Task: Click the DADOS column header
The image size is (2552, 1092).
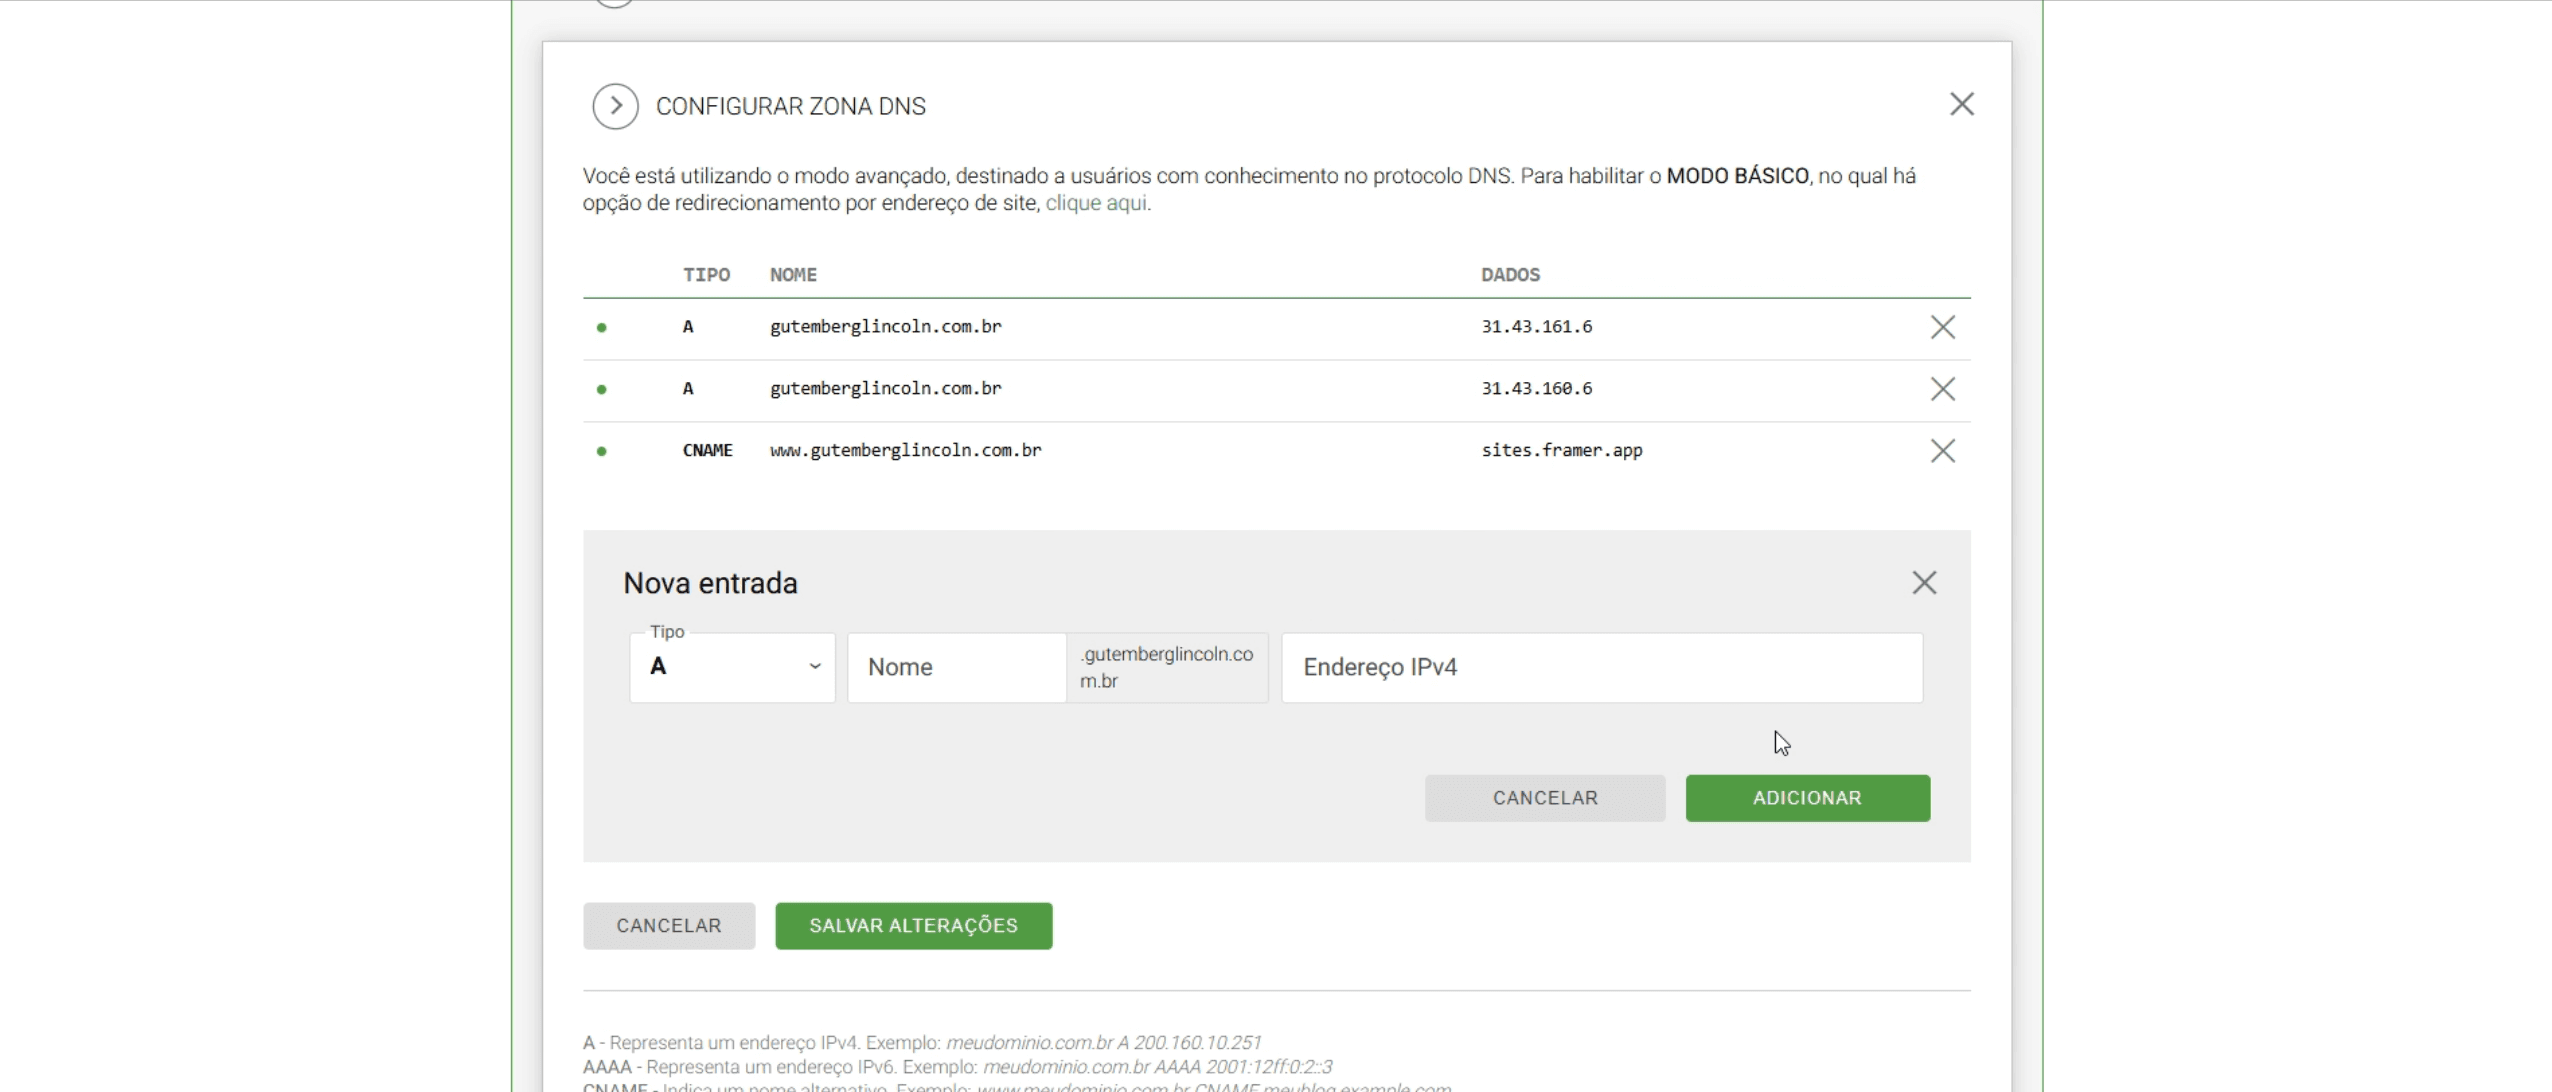Action: tap(1509, 275)
